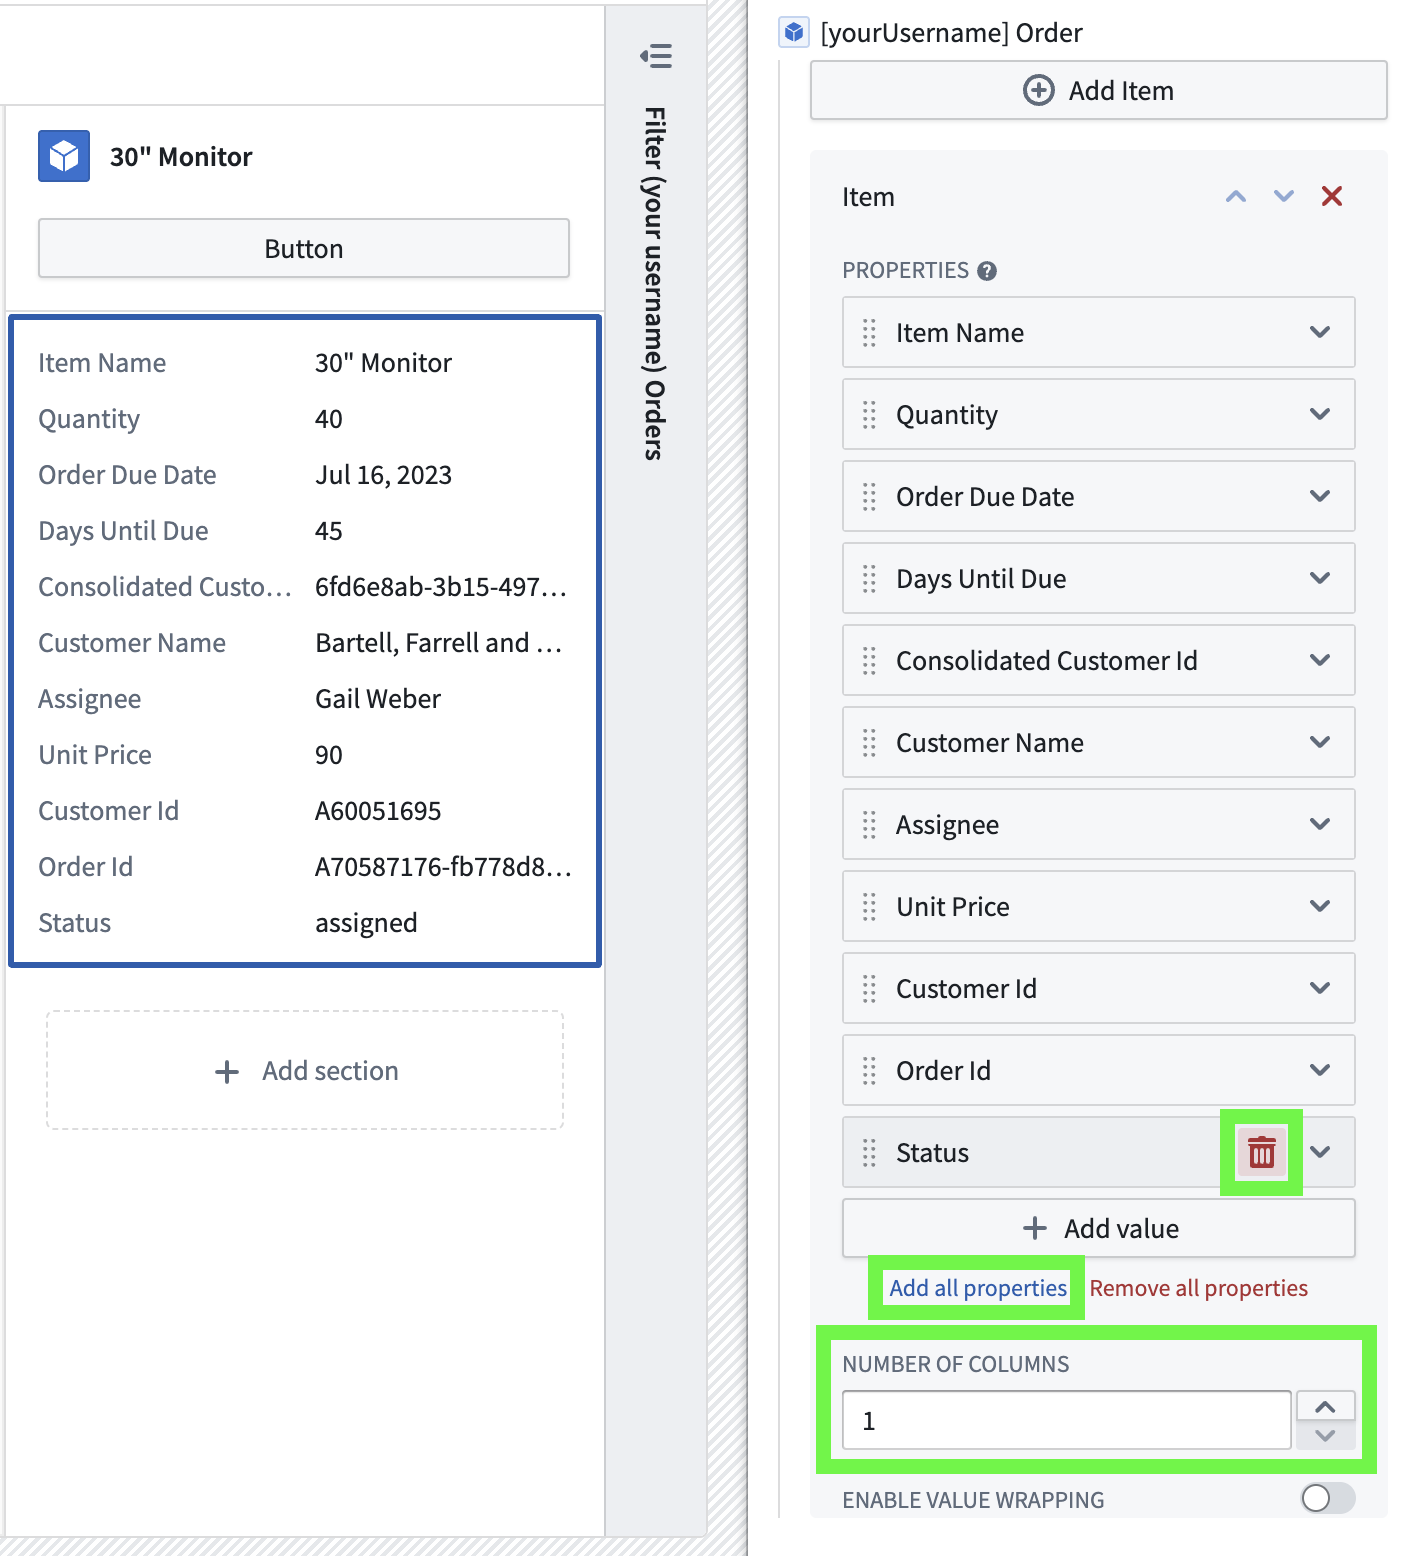Expand the Quantity property dropdown
The height and width of the screenshot is (1556, 1414).
click(x=1320, y=414)
